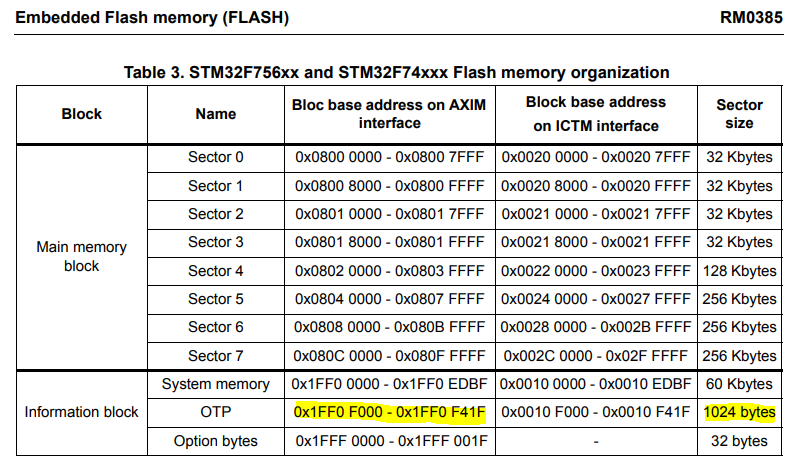803x472 pixels.
Task: Select the Sector 0 name cell
Action: pos(216,157)
